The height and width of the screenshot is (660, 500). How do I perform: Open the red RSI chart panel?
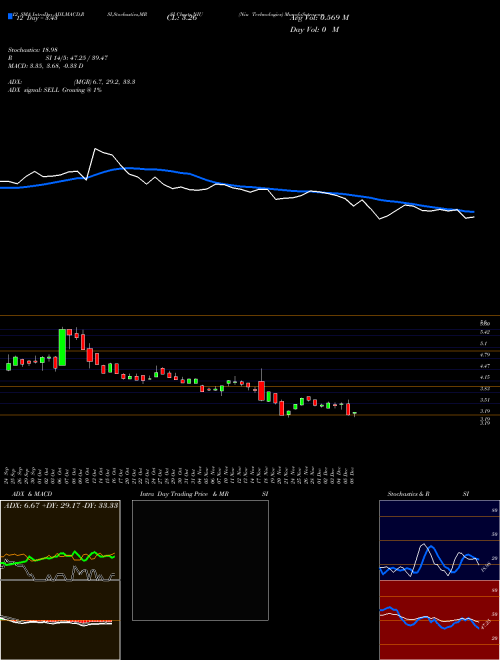439,620
